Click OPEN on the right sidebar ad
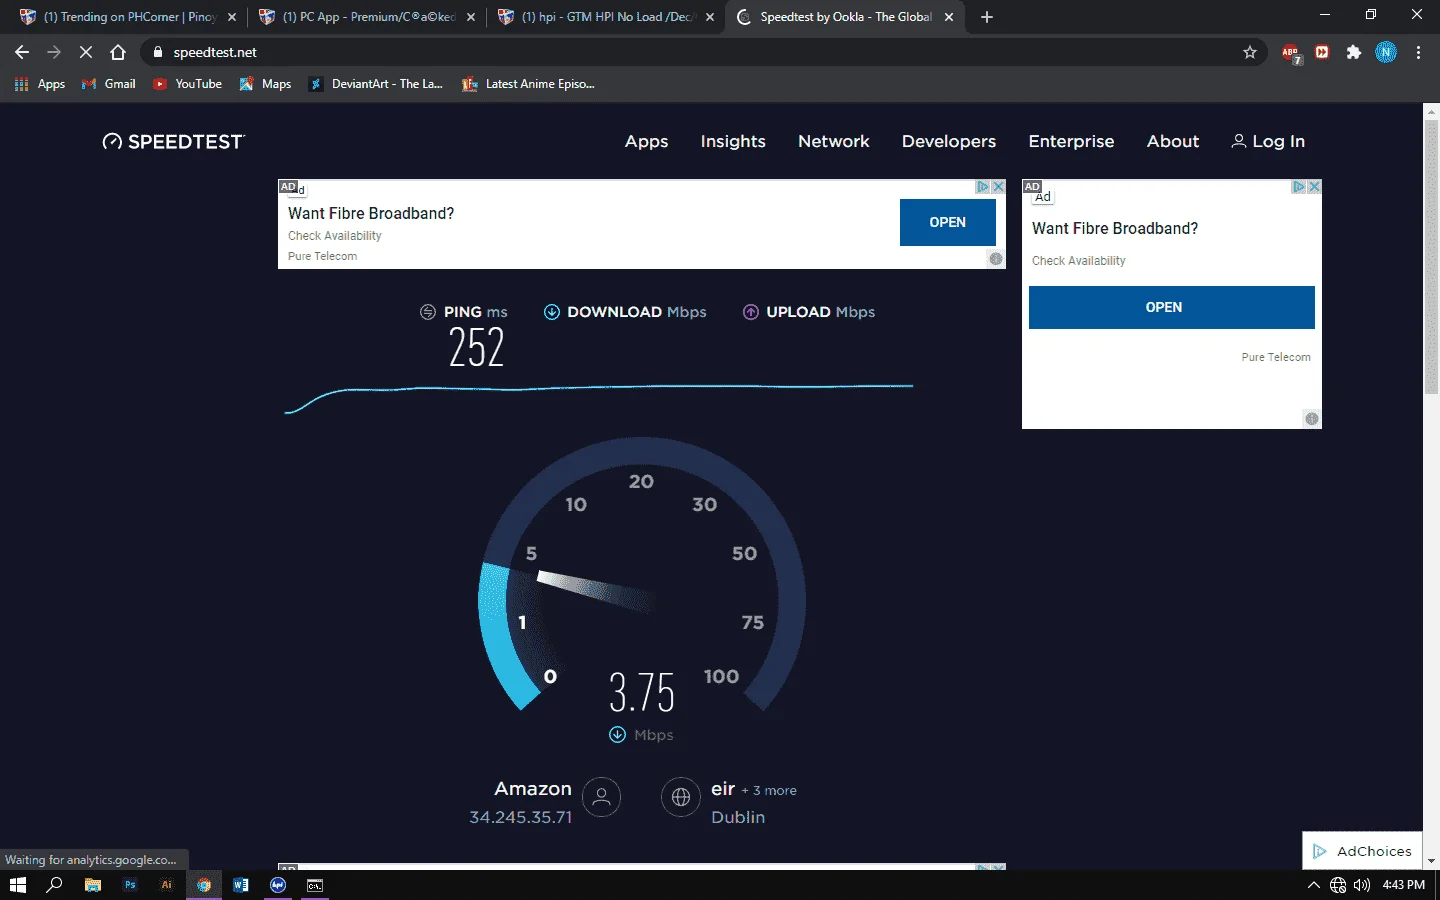Image resolution: width=1440 pixels, height=900 pixels. (1171, 307)
